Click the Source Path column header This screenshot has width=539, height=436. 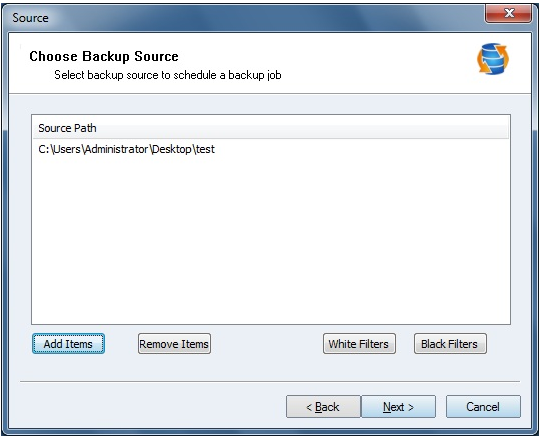(x=67, y=128)
